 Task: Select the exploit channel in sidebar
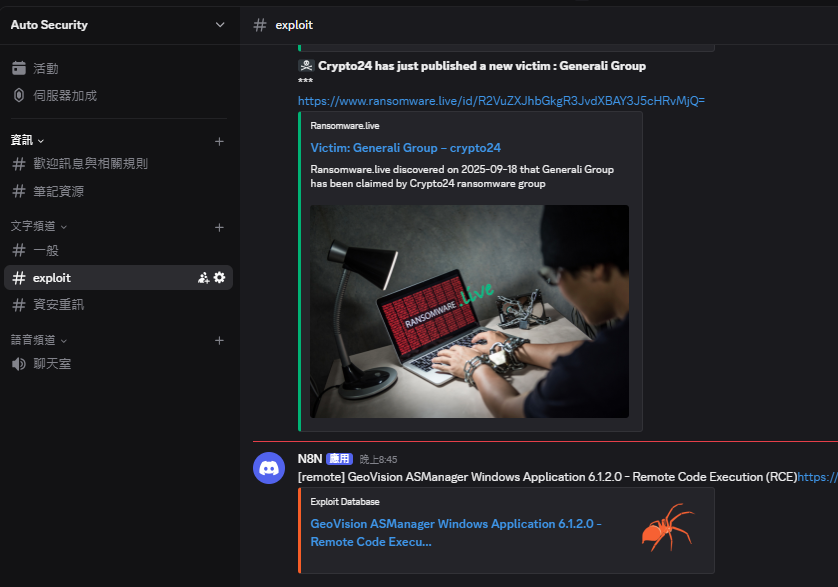(118, 277)
